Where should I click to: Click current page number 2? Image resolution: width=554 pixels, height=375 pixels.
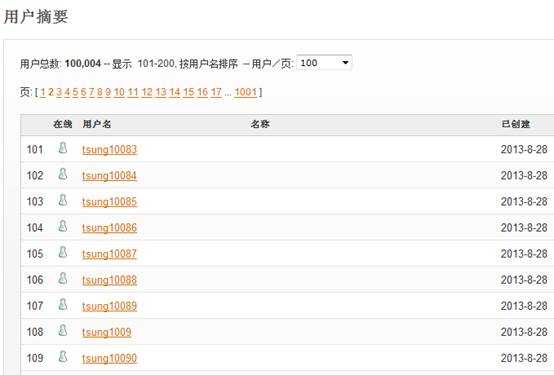[51, 92]
